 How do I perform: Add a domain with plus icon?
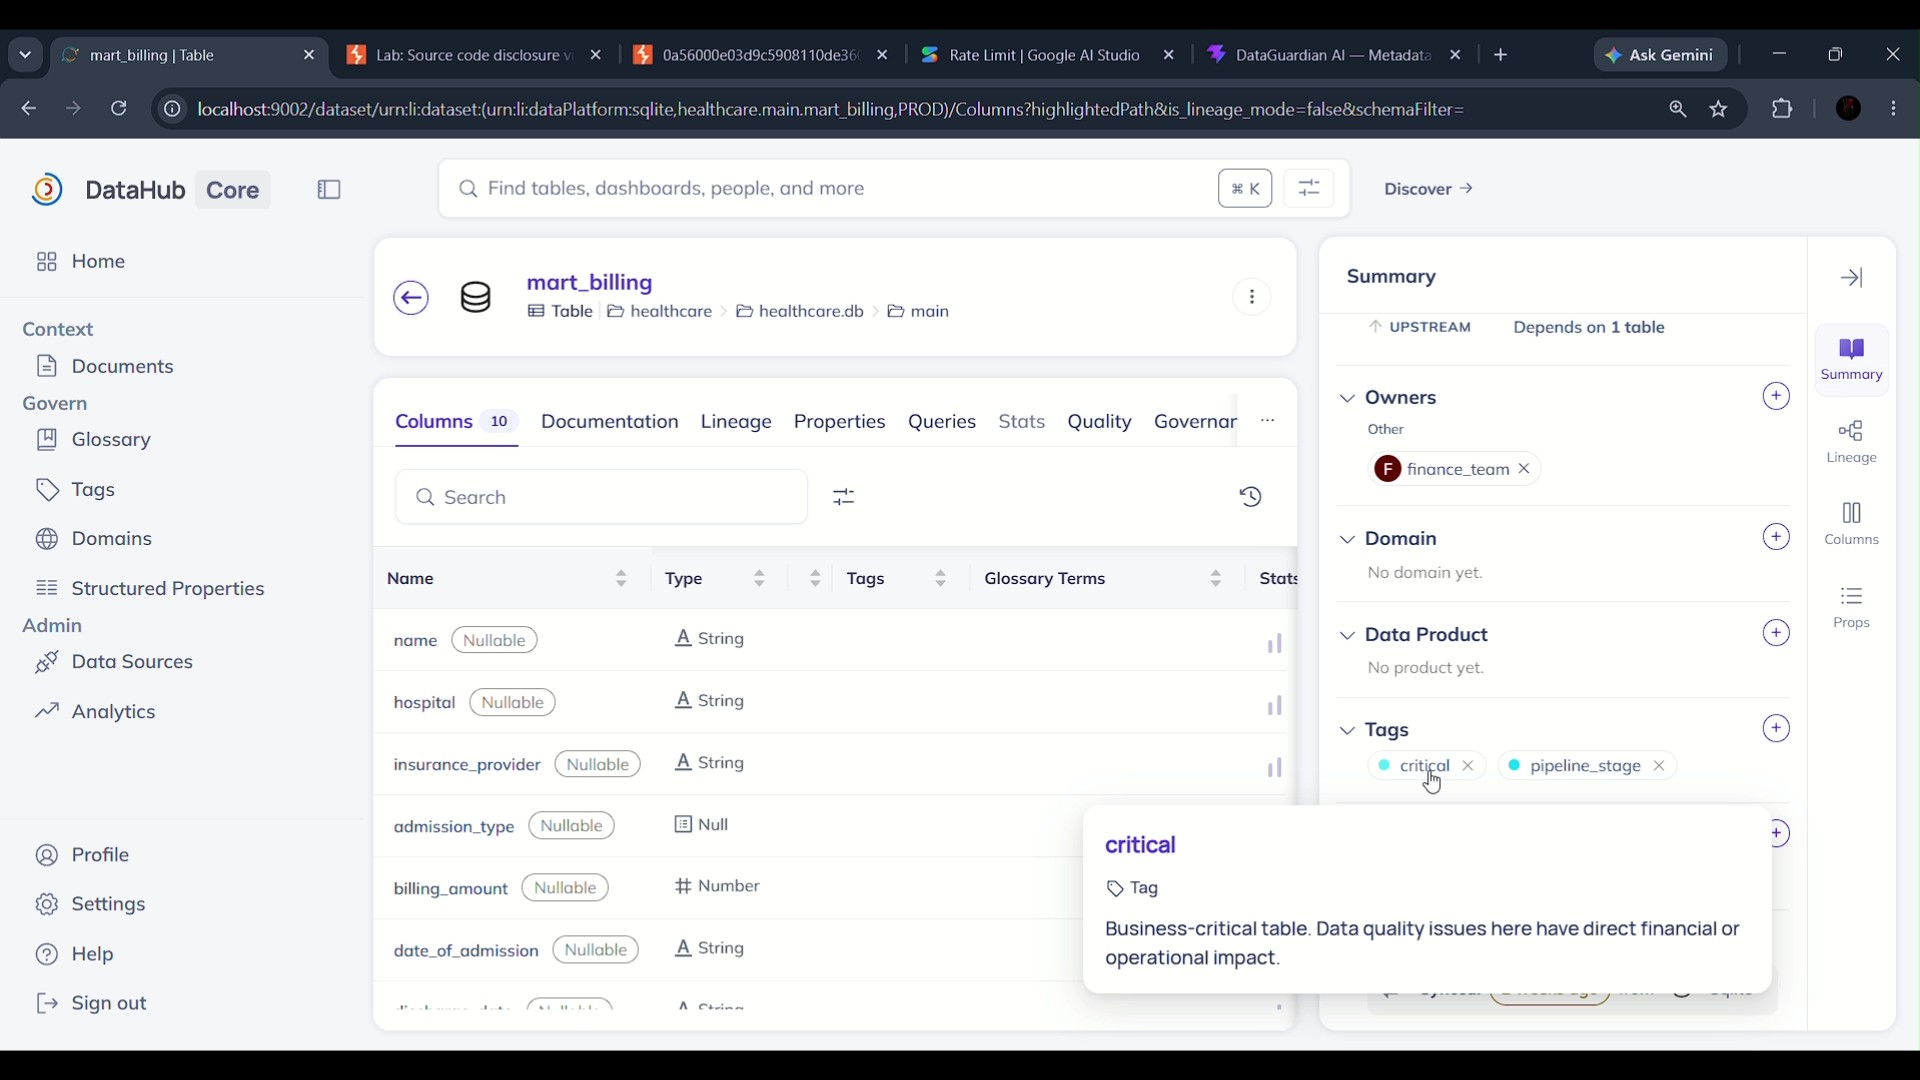[x=1776, y=538]
